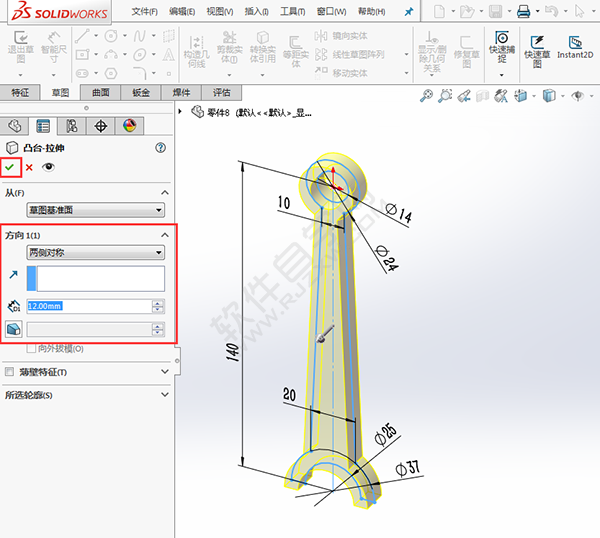Select the Line sketch tool
Image resolution: width=600 pixels, height=538 pixels.
[82, 36]
